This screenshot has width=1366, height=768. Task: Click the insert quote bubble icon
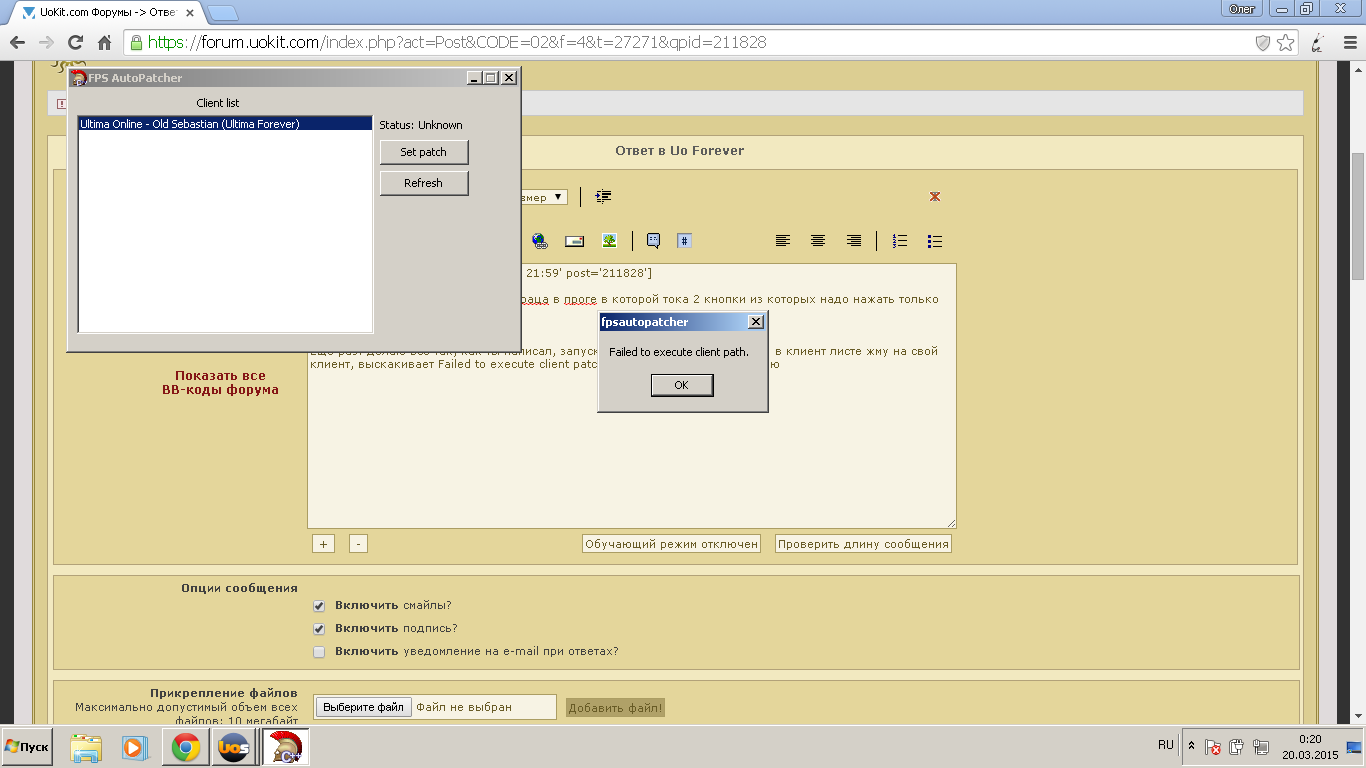(x=653, y=241)
